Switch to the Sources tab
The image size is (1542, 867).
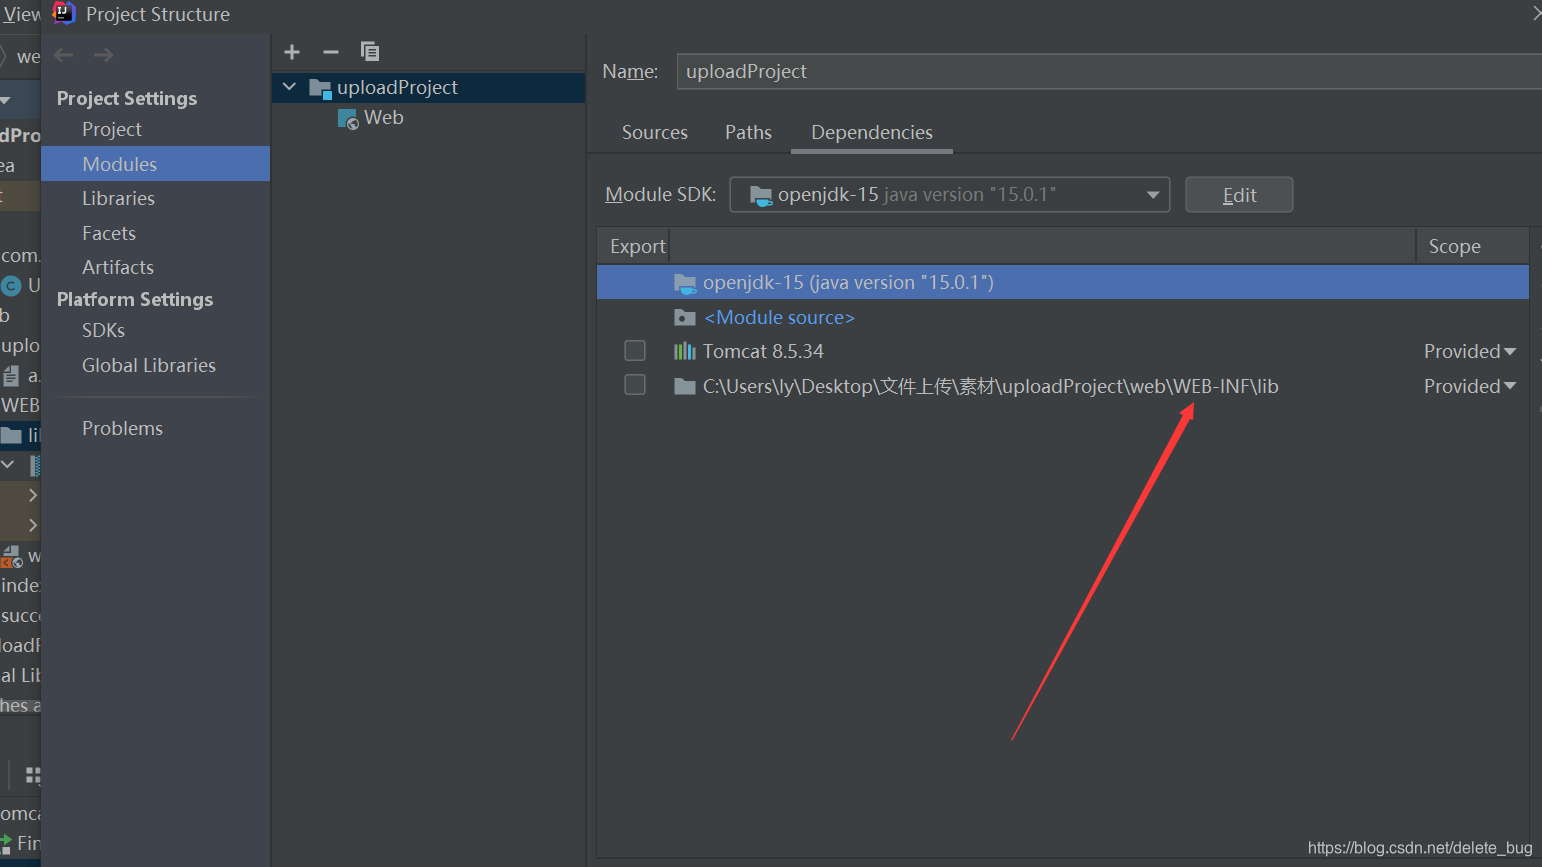coord(655,132)
